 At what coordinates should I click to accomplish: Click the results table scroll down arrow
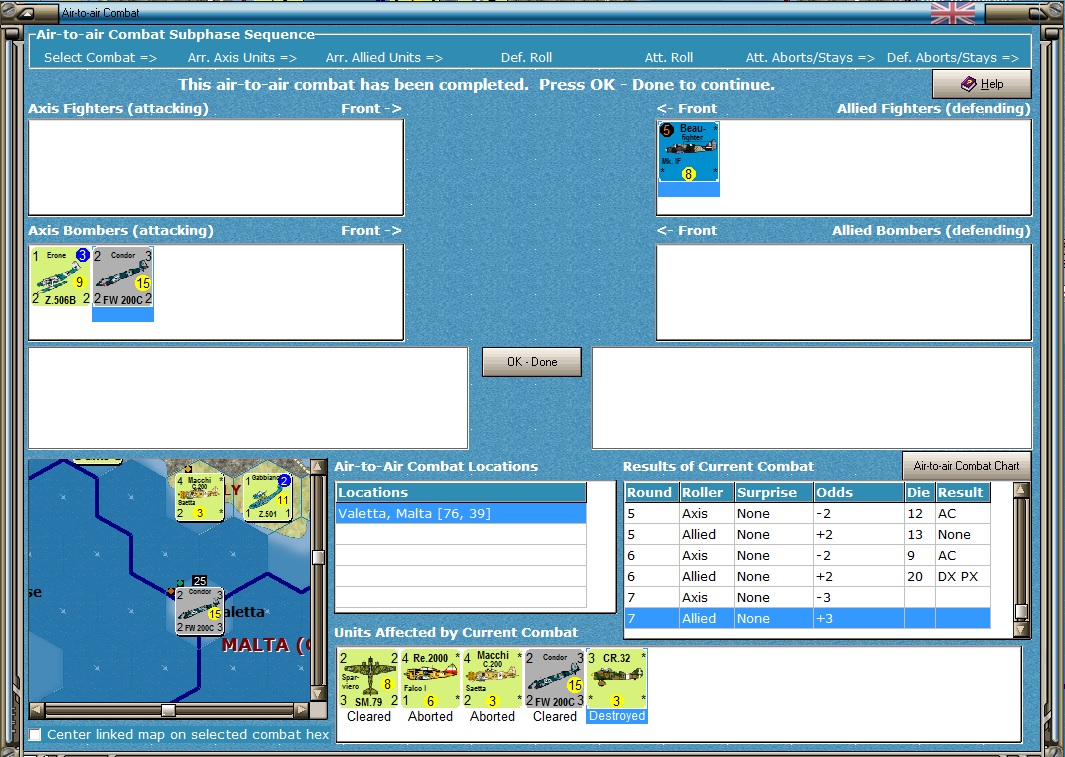click(x=1021, y=629)
